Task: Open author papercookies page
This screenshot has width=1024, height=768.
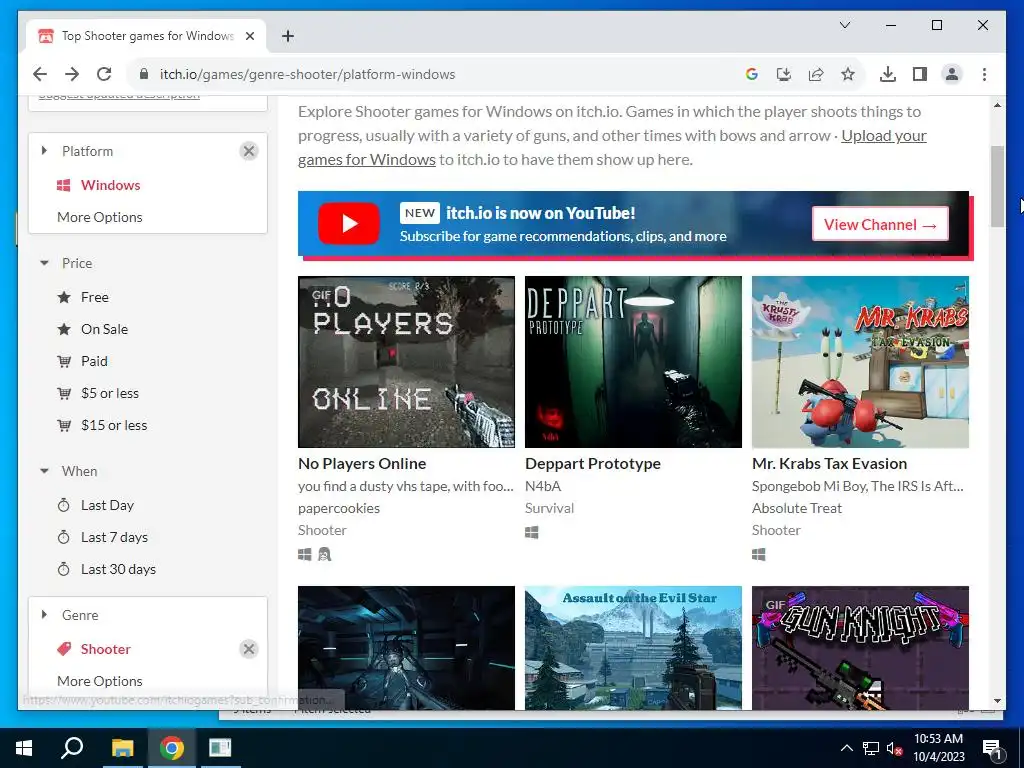Action: pos(338,508)
